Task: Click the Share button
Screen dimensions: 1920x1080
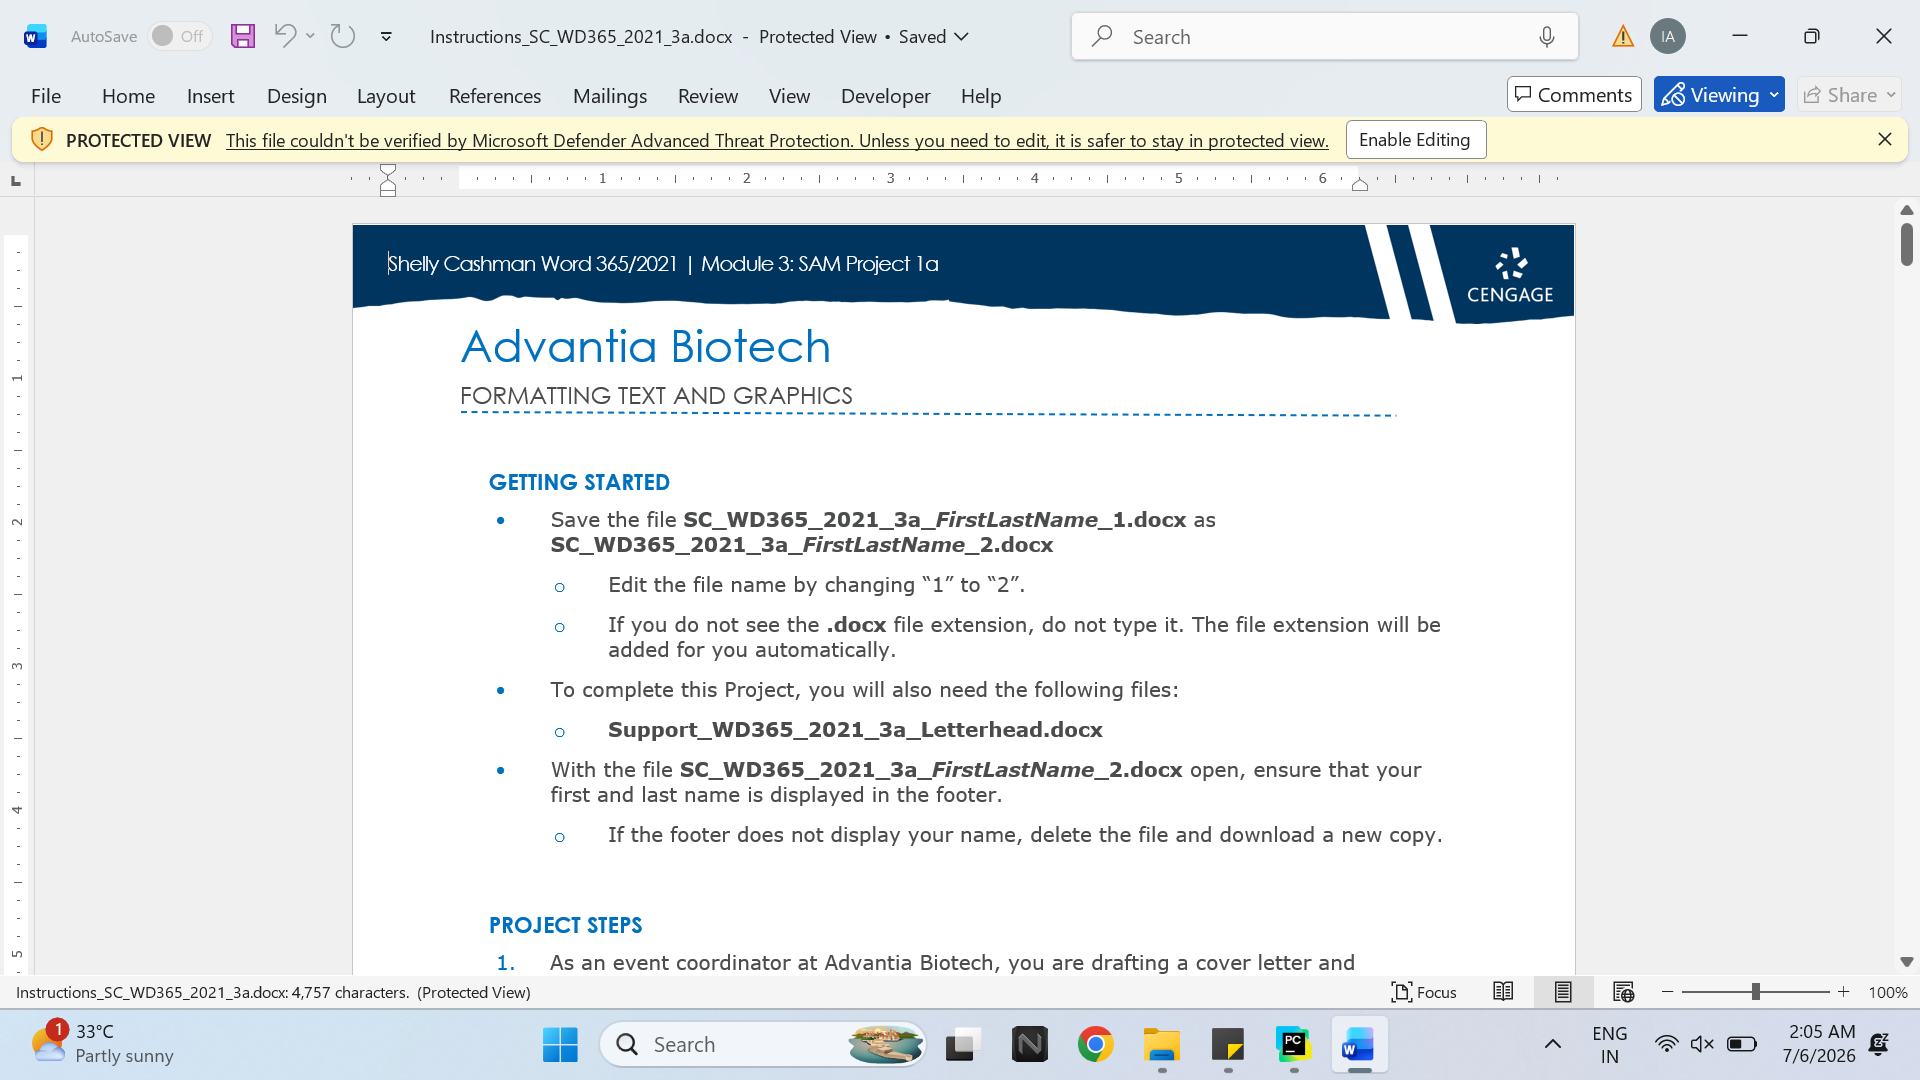Action: [x=1849, y=95]
